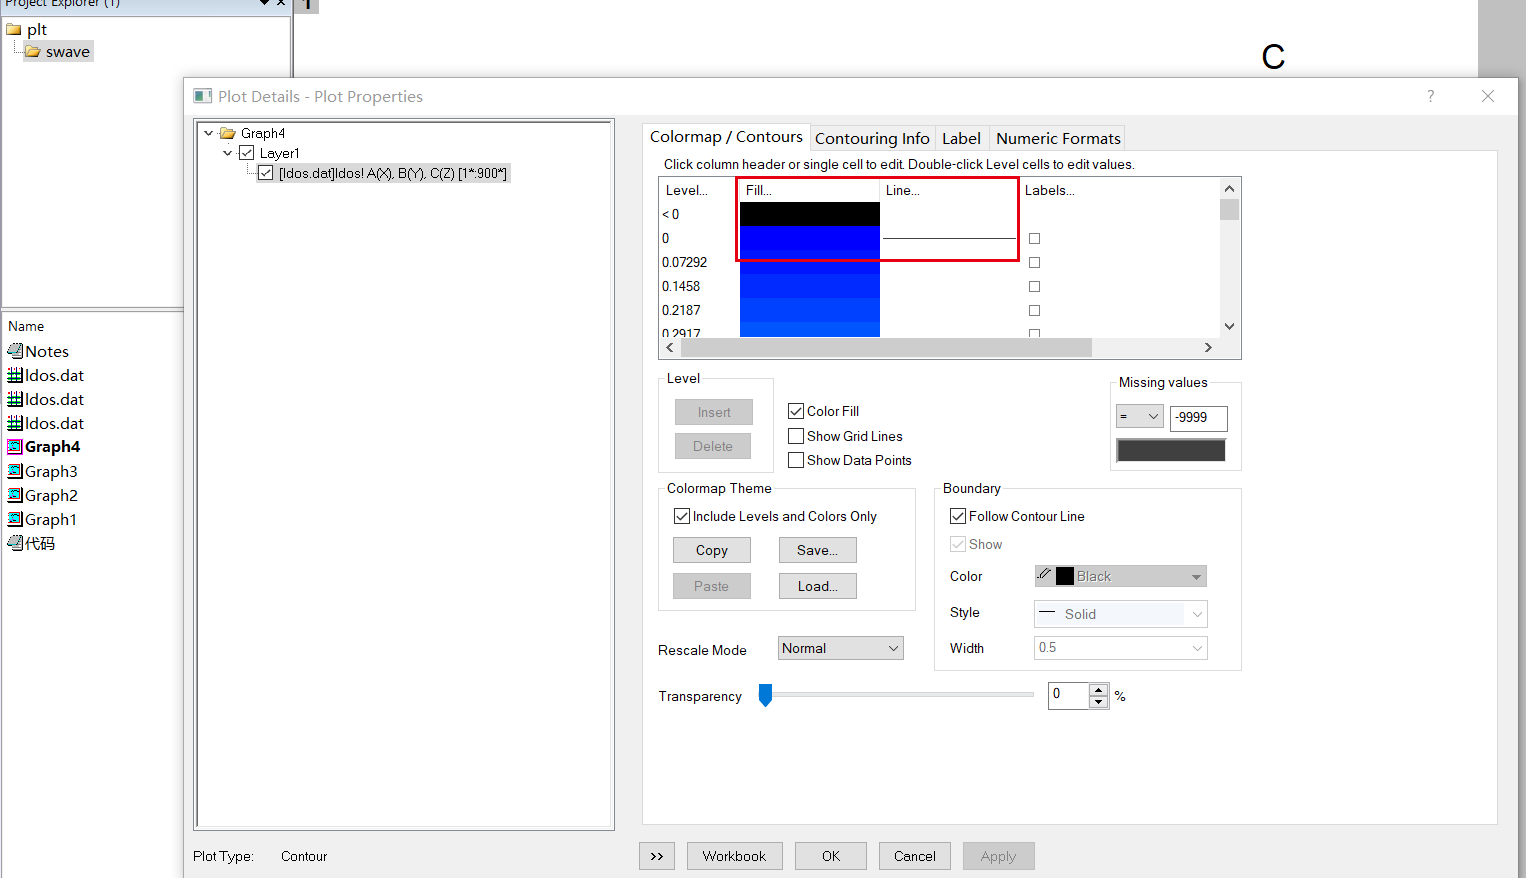Open the boundary Style dropdown

pos(1121,614)
